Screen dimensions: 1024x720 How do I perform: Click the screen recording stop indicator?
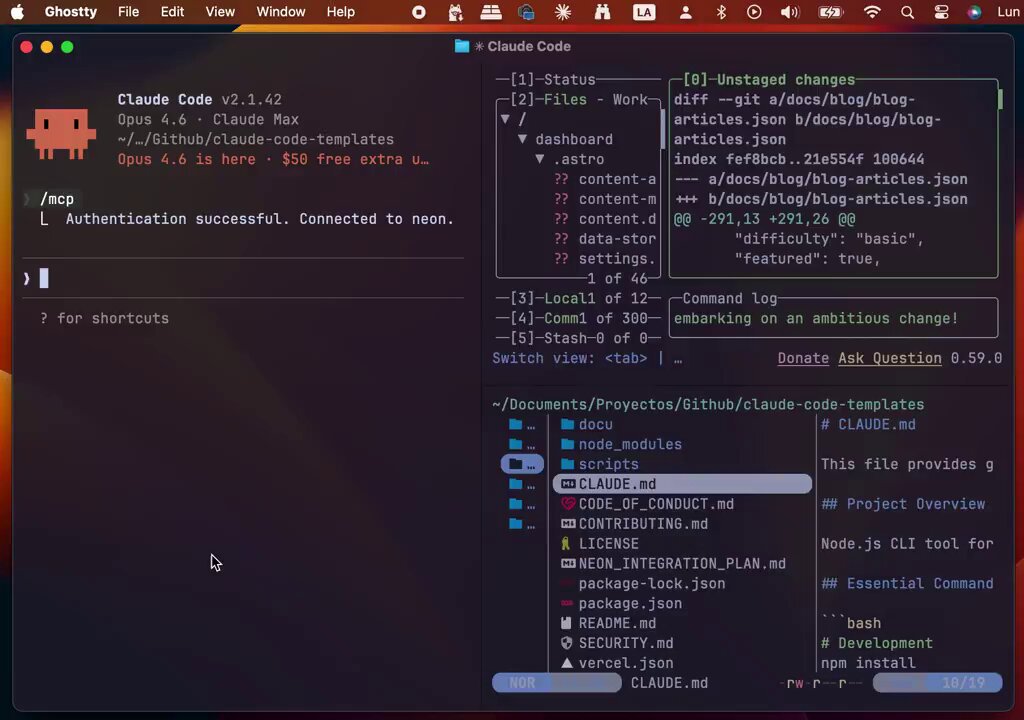(419, 12)
